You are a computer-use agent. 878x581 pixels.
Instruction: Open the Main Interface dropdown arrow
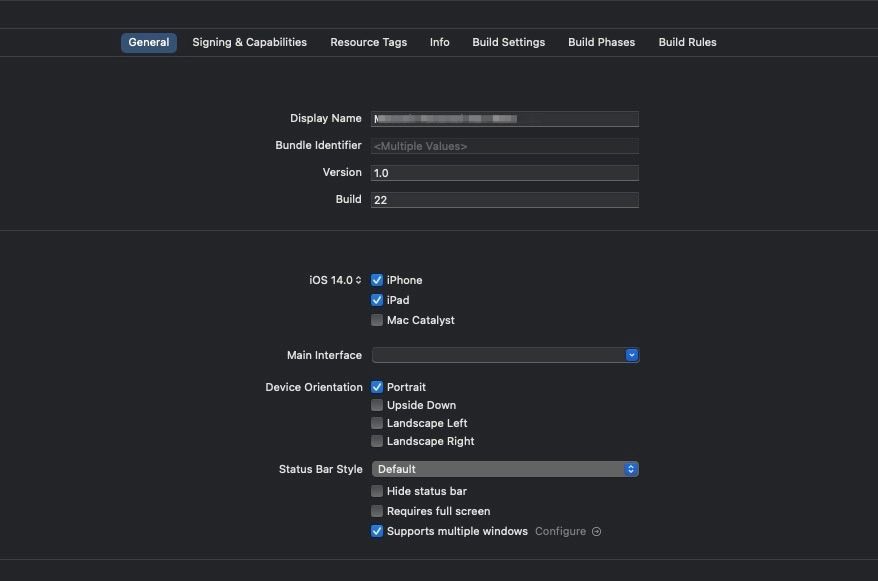631,355
